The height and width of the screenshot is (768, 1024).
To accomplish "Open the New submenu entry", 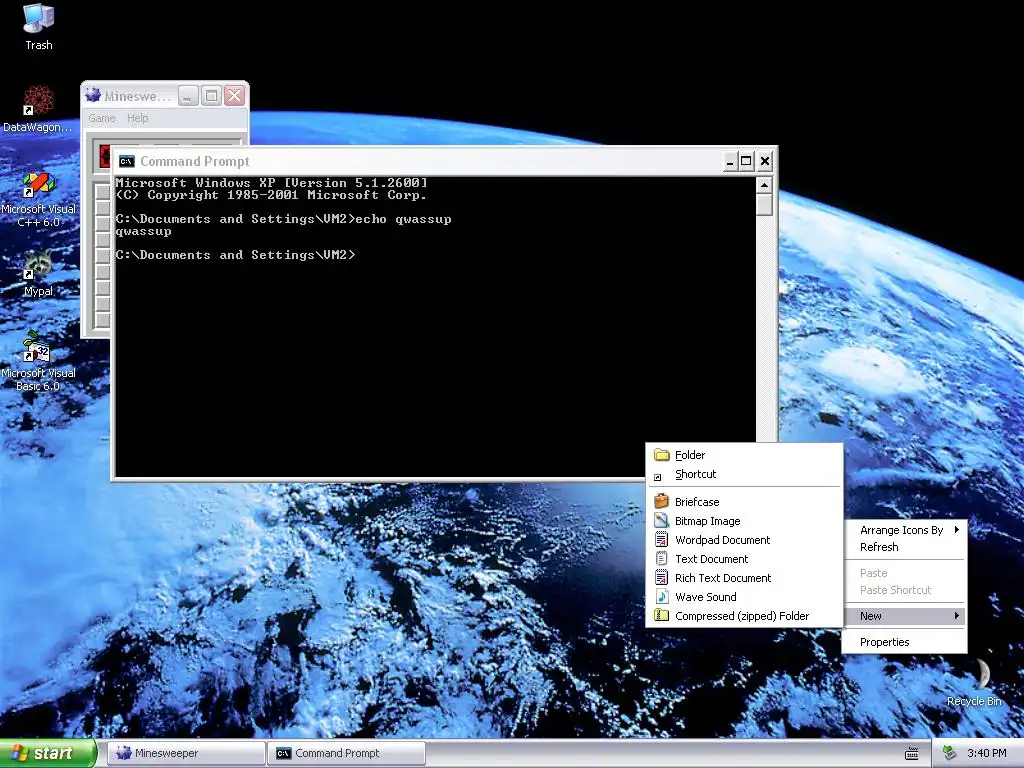I will (904, 616).
